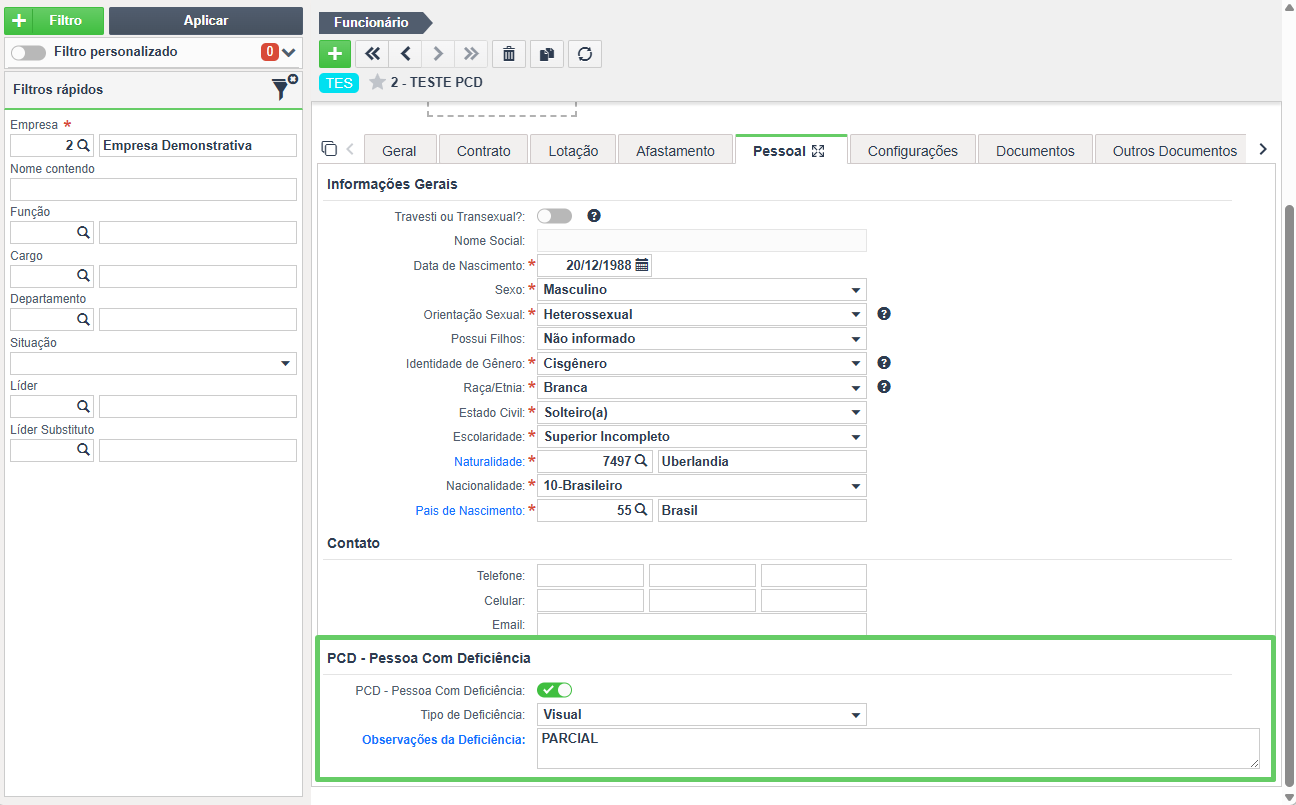Open Cargo lookup magnifier
The width and height of the screenshot is (1296, 805).
(84, 275)
